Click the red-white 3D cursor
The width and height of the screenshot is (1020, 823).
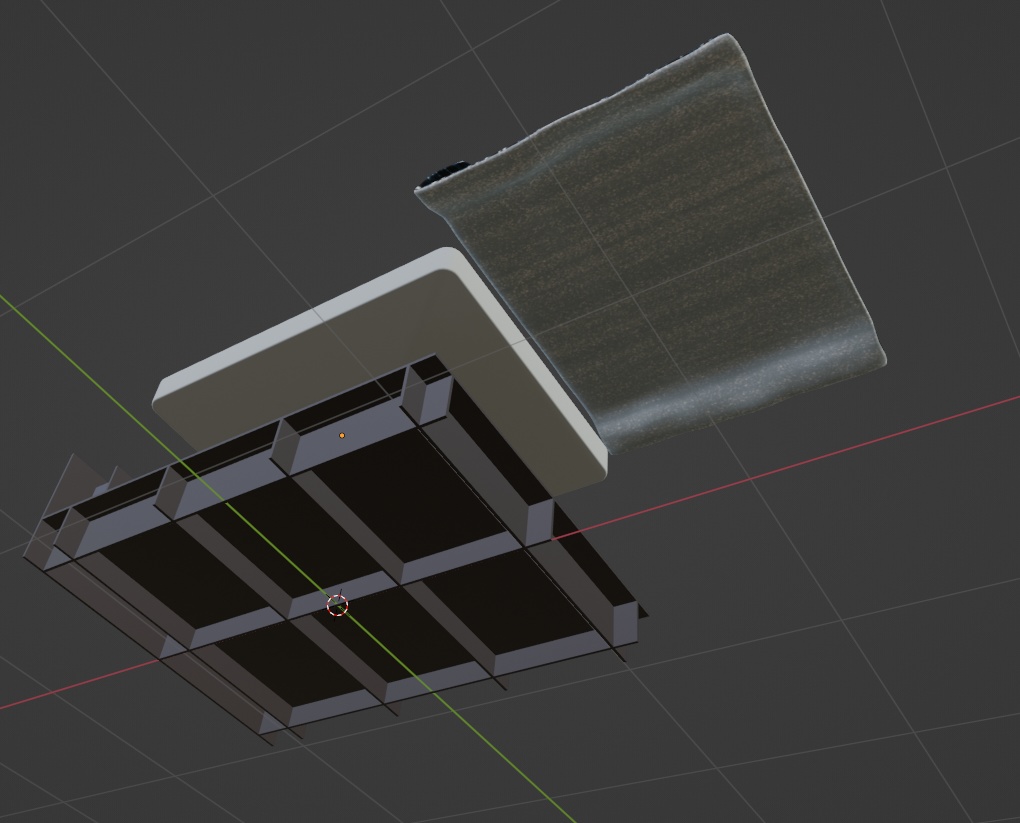tap(337, 606)
